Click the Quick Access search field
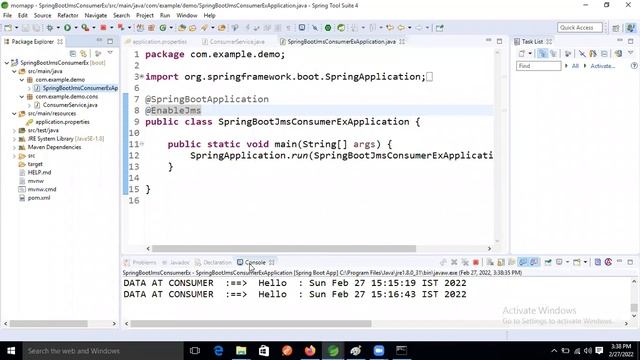 pos(580,28)
